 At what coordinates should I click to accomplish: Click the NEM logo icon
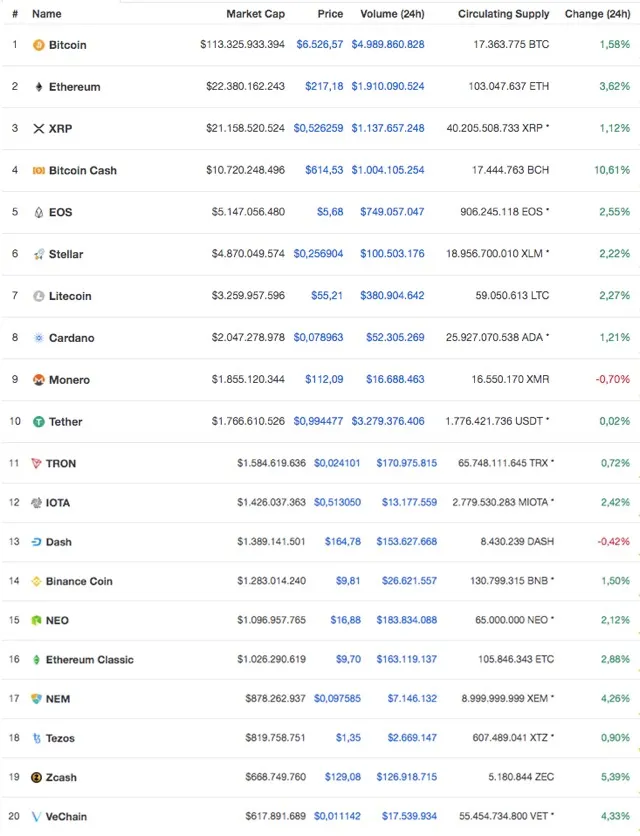tap(36, 698)
